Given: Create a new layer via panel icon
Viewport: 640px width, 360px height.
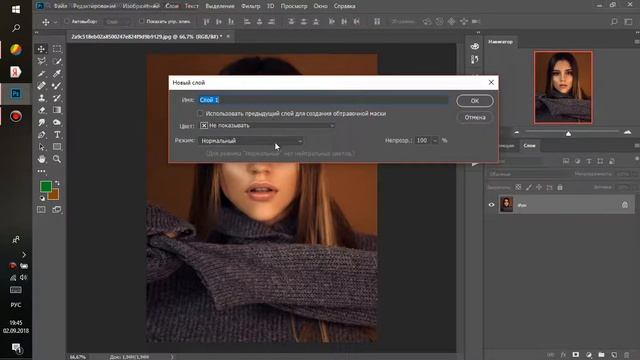Looking at the screenshot, I should (x=614, y=355).
